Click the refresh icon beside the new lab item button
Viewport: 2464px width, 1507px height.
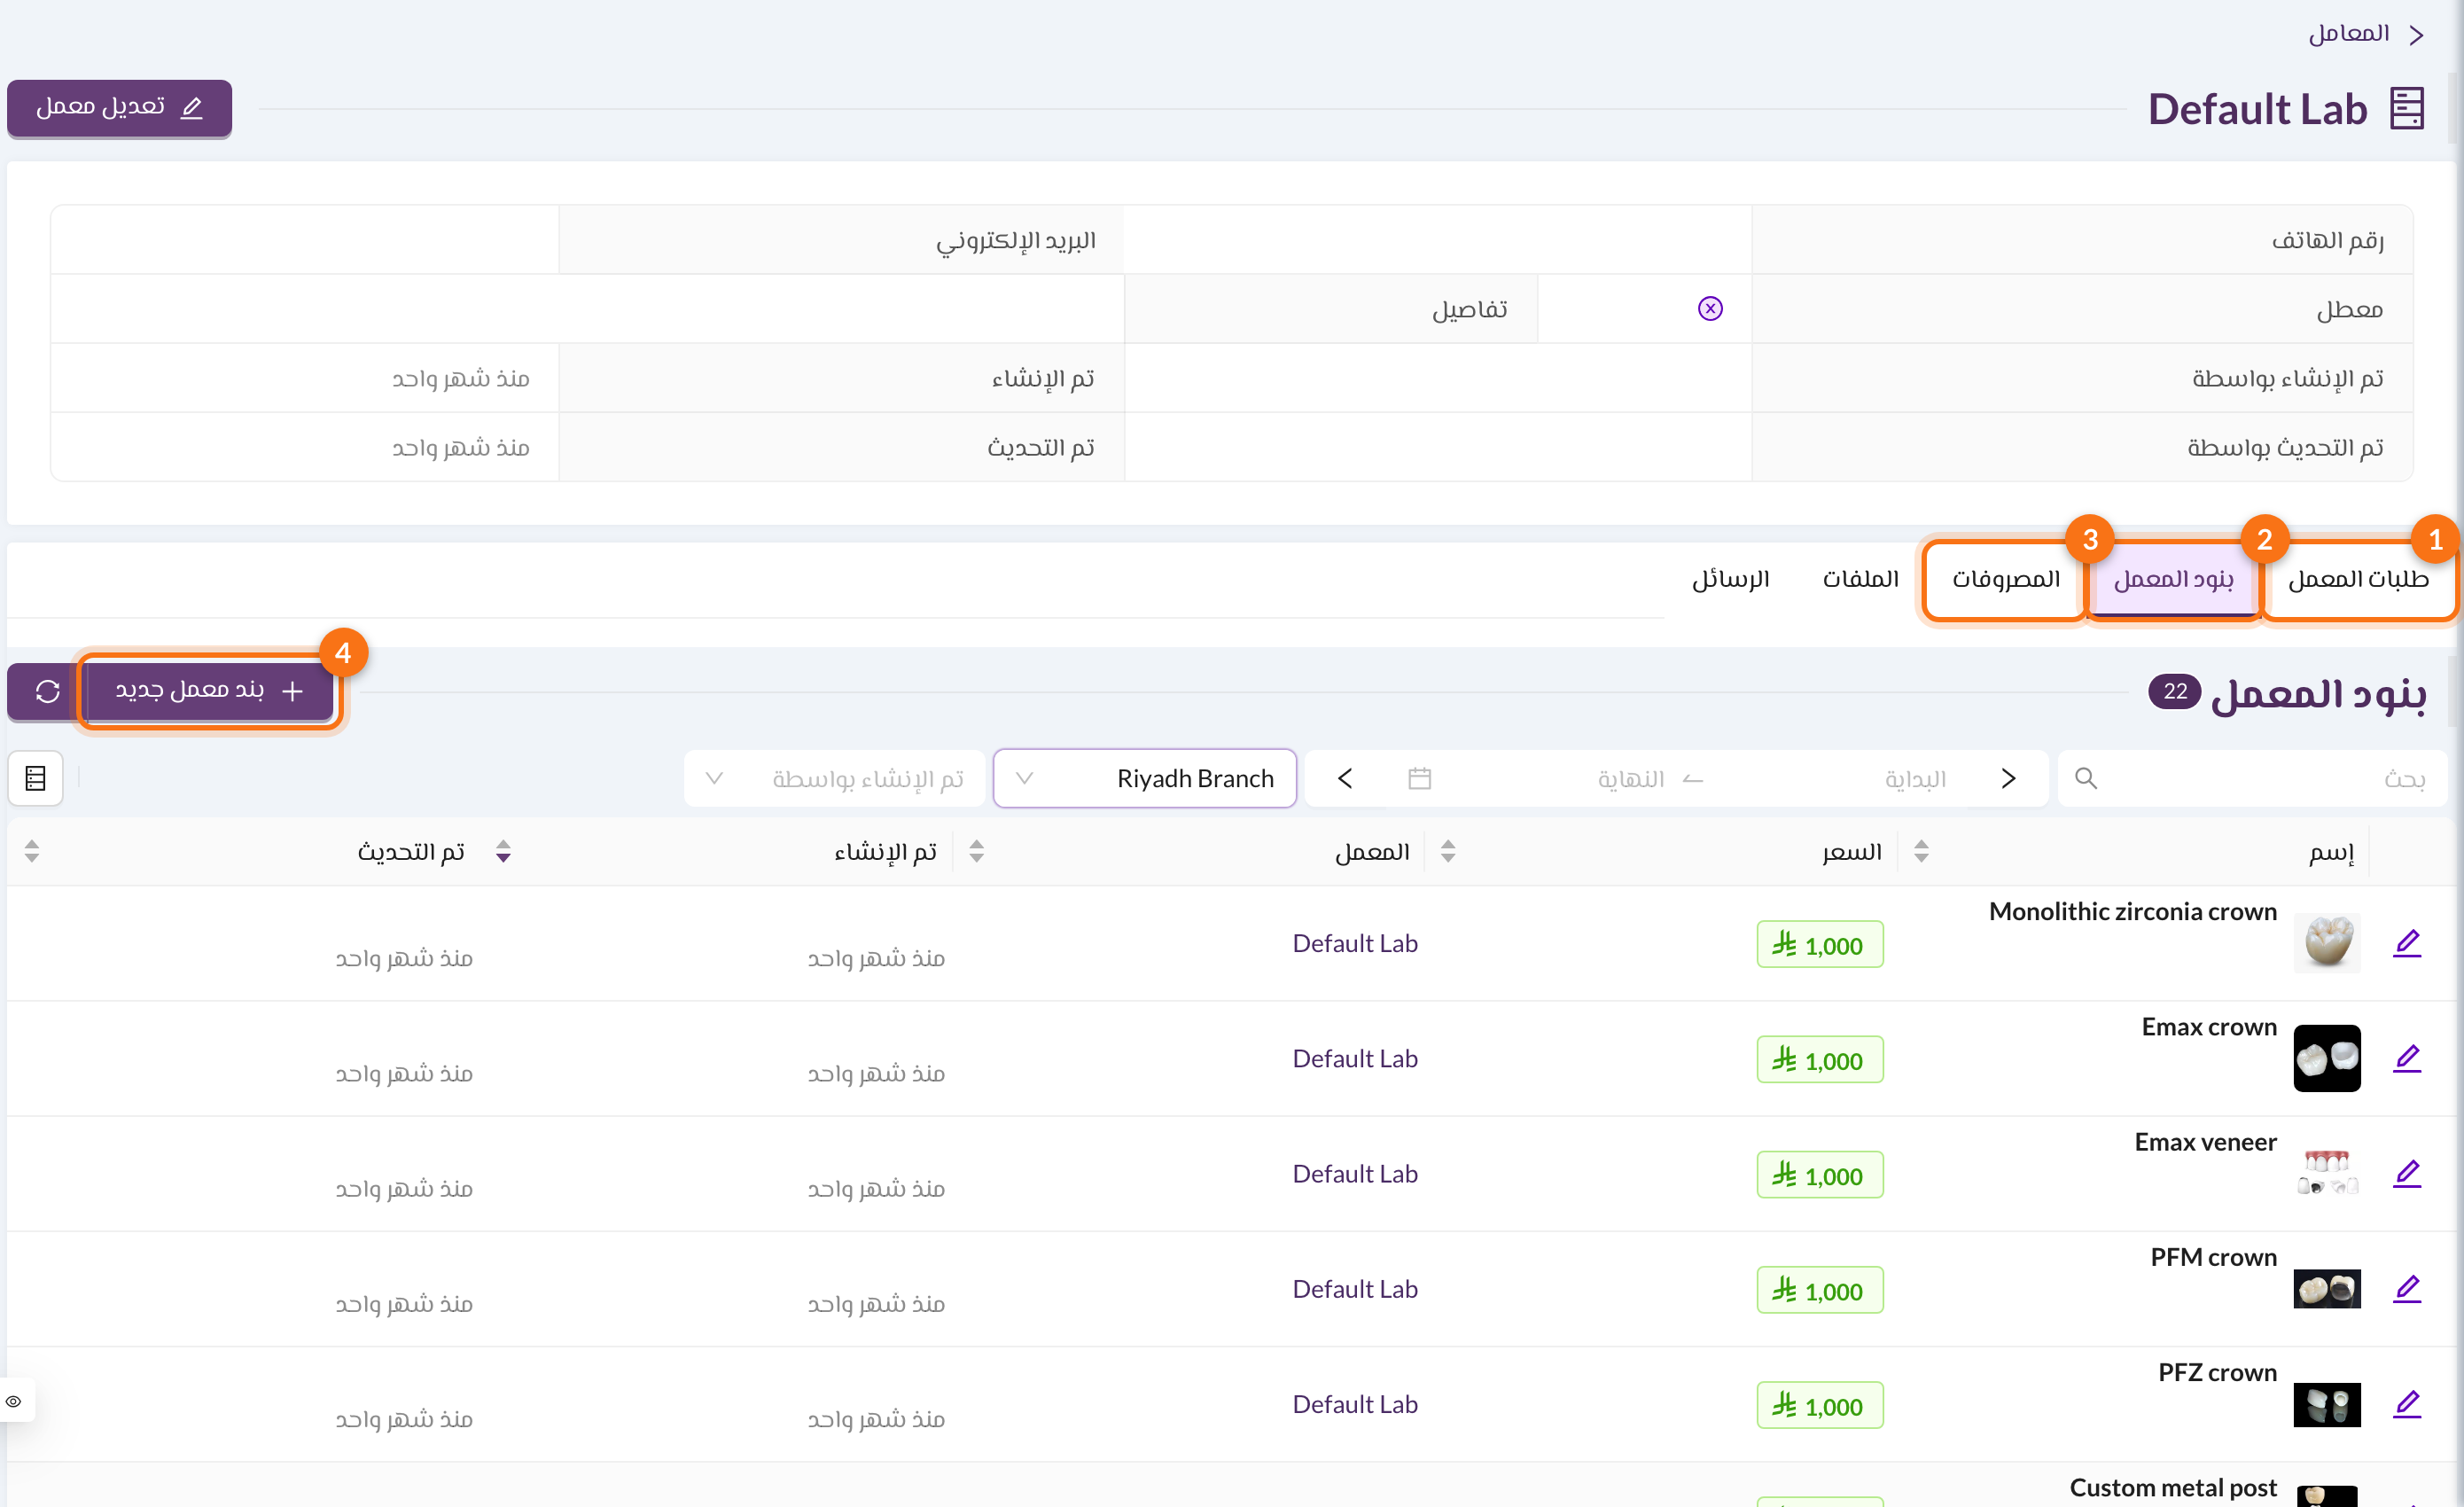pyautogui.click(x=47, y=691)
